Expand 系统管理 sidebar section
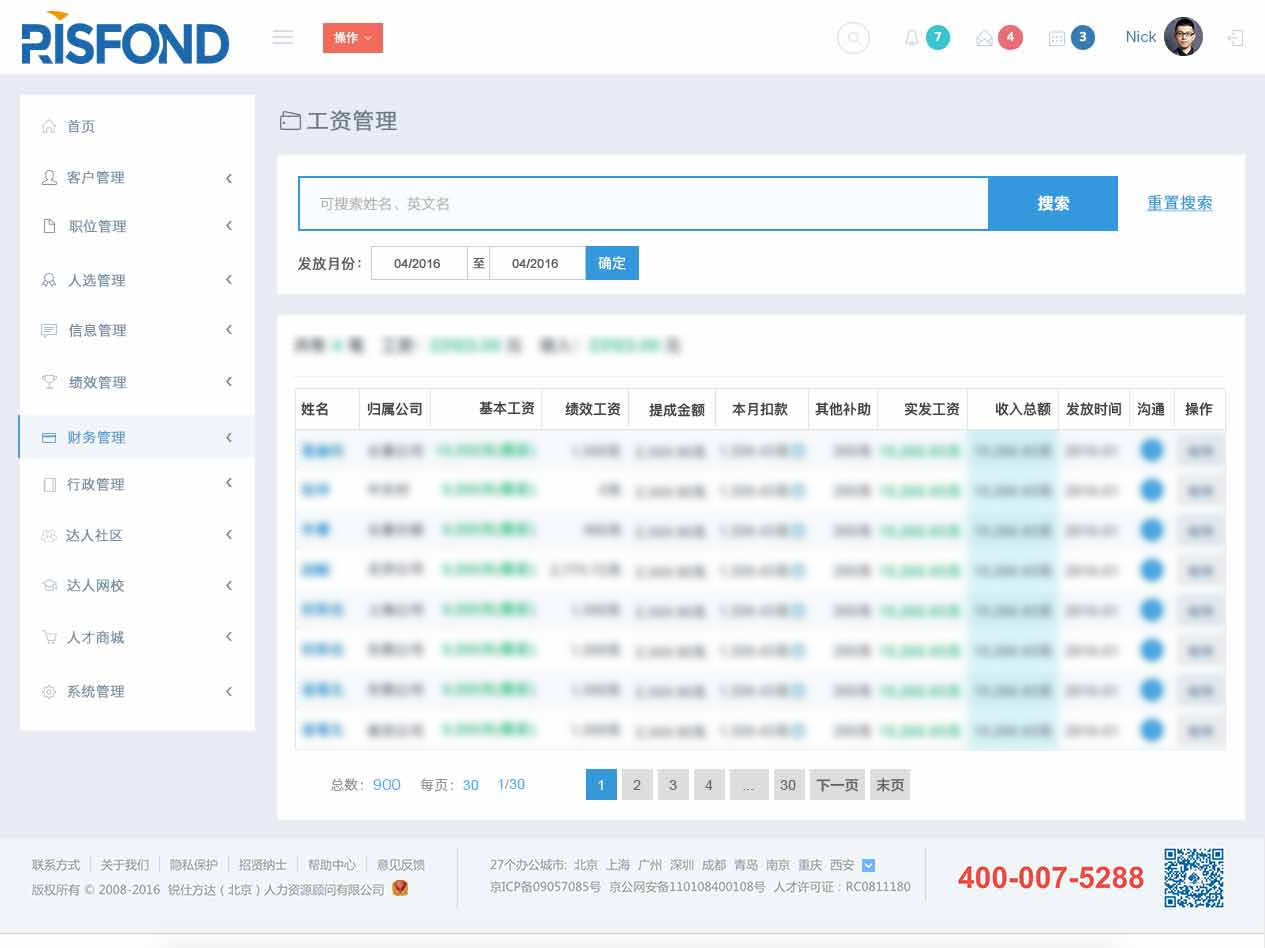 (x=136, y=691)
